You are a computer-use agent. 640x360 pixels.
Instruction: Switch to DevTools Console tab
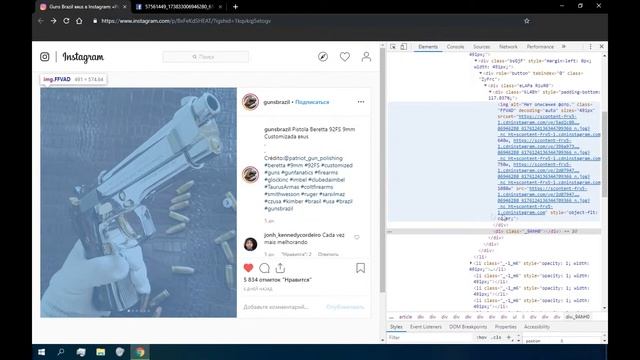click(456, 47)
